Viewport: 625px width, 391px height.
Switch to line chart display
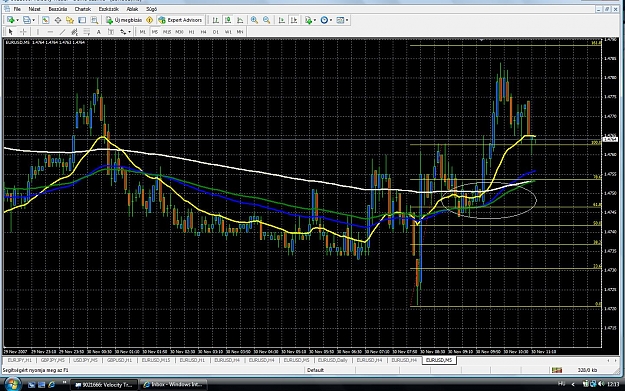[240, 20]
